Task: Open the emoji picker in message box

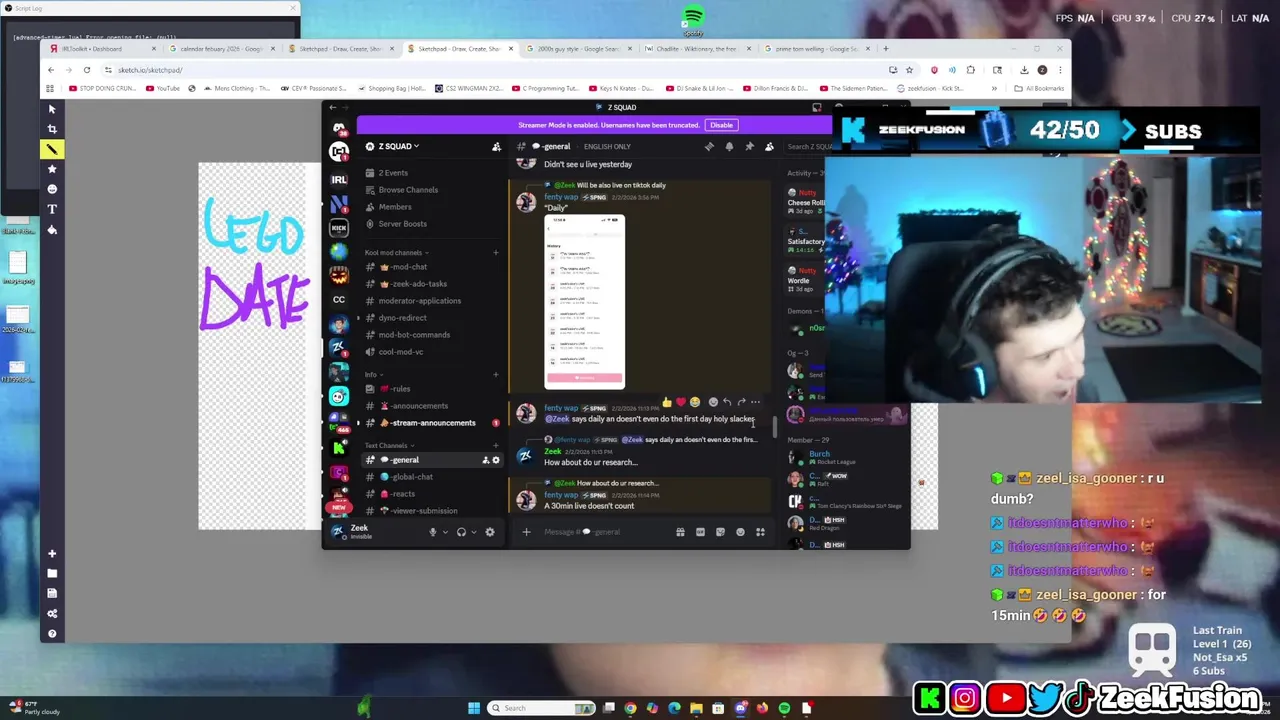Action: (740, 532)
